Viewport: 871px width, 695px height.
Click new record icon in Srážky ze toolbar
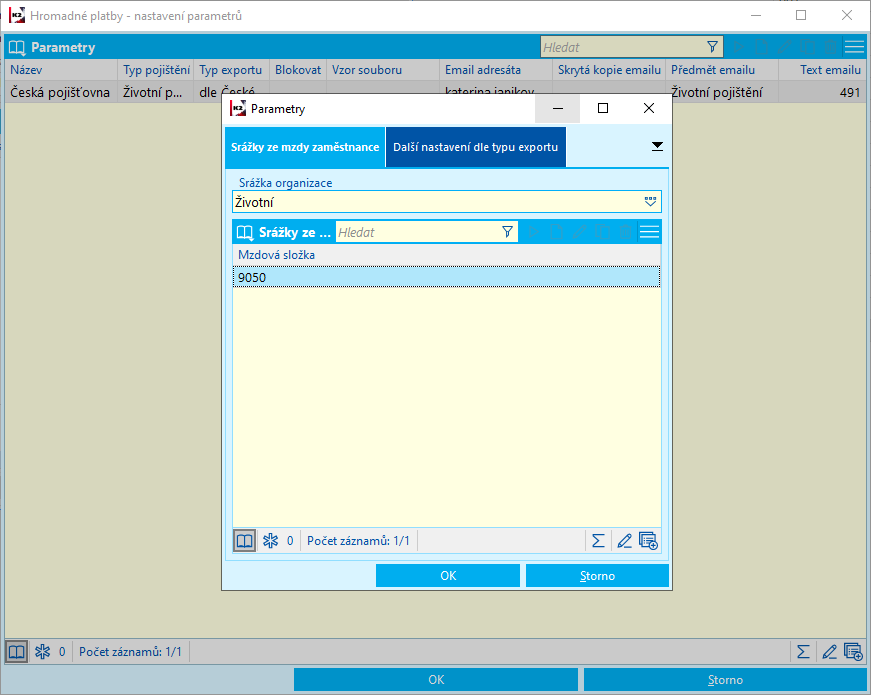[556, 232]
